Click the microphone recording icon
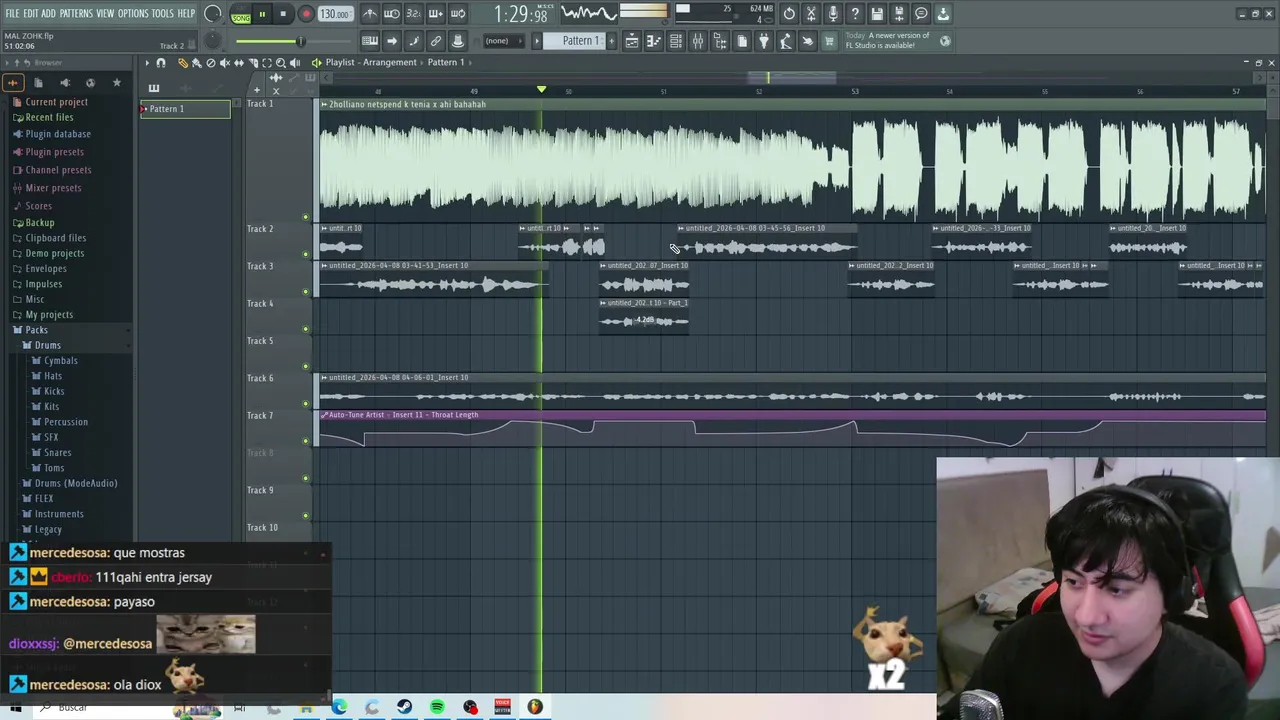The image size is (1280, 720). click(x=833, y=14)
